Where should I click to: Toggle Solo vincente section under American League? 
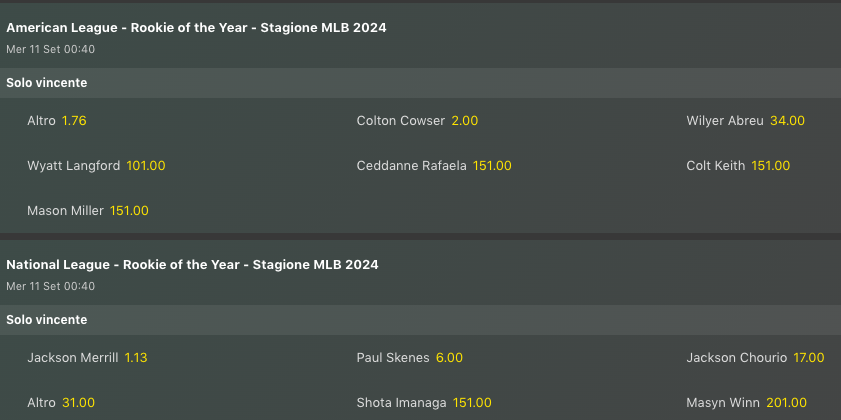pyautogui.click(x=46, y=83)
